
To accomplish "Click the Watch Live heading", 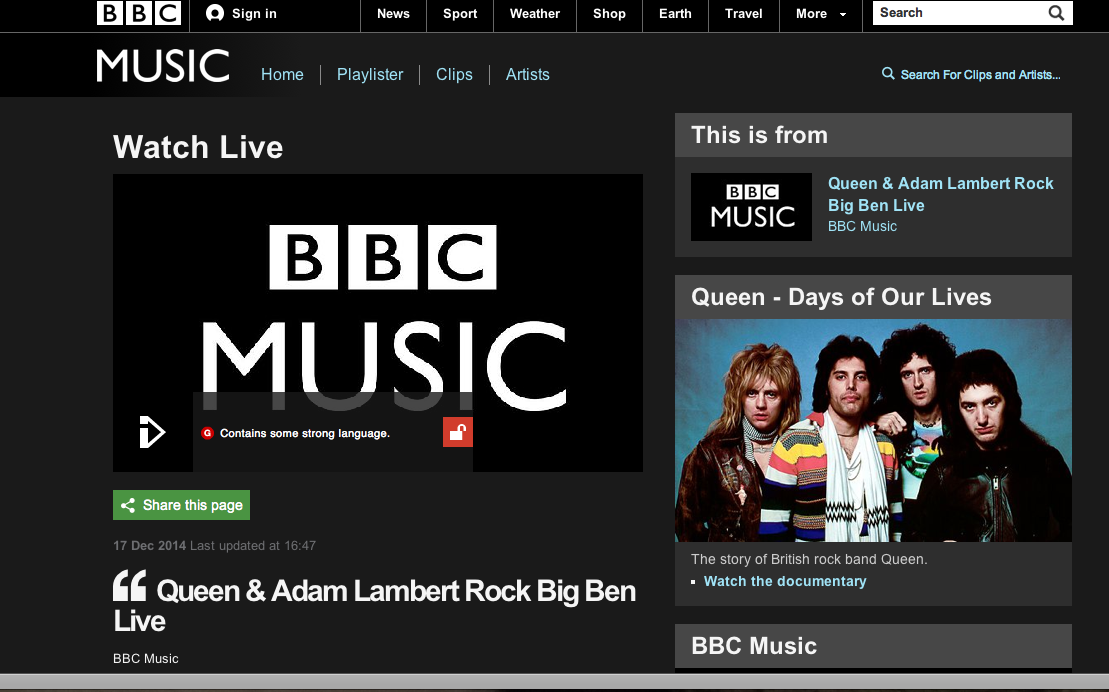I will (x=198, y=147).
